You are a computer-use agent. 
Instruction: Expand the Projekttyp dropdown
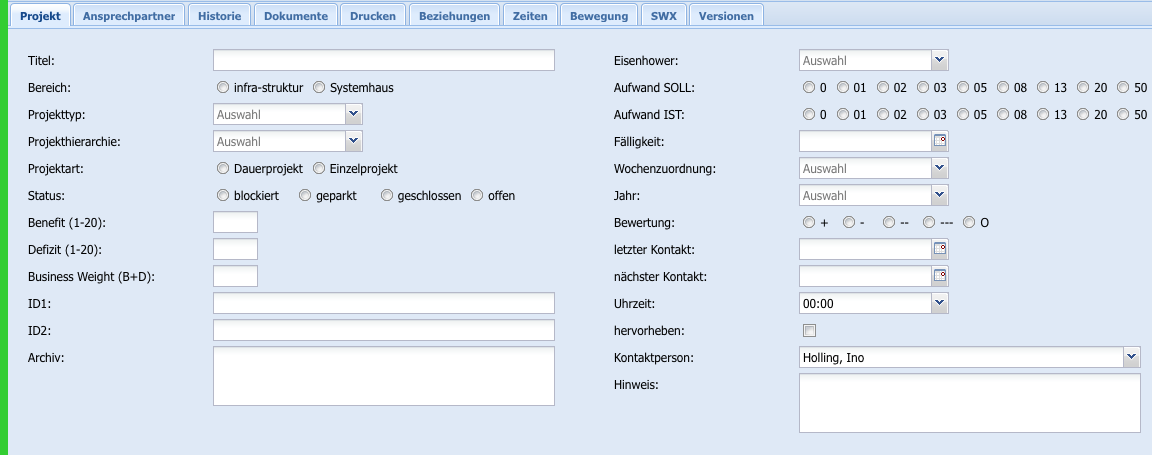(354, 115)
